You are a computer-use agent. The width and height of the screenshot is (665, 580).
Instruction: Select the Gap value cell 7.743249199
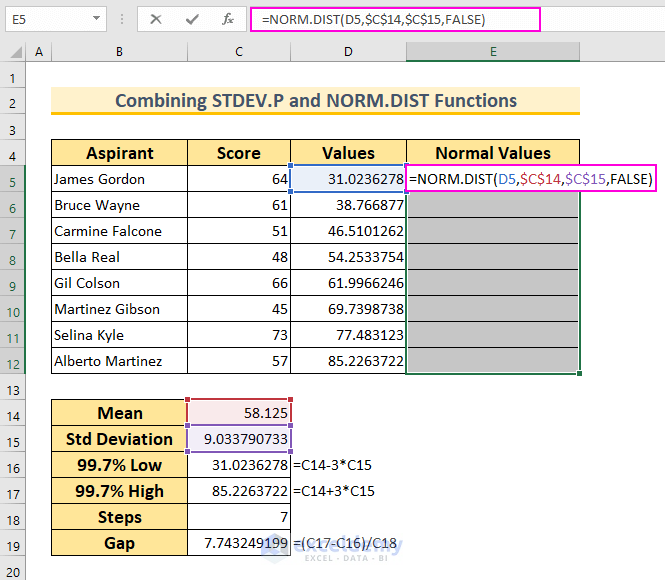click(239, 543)
